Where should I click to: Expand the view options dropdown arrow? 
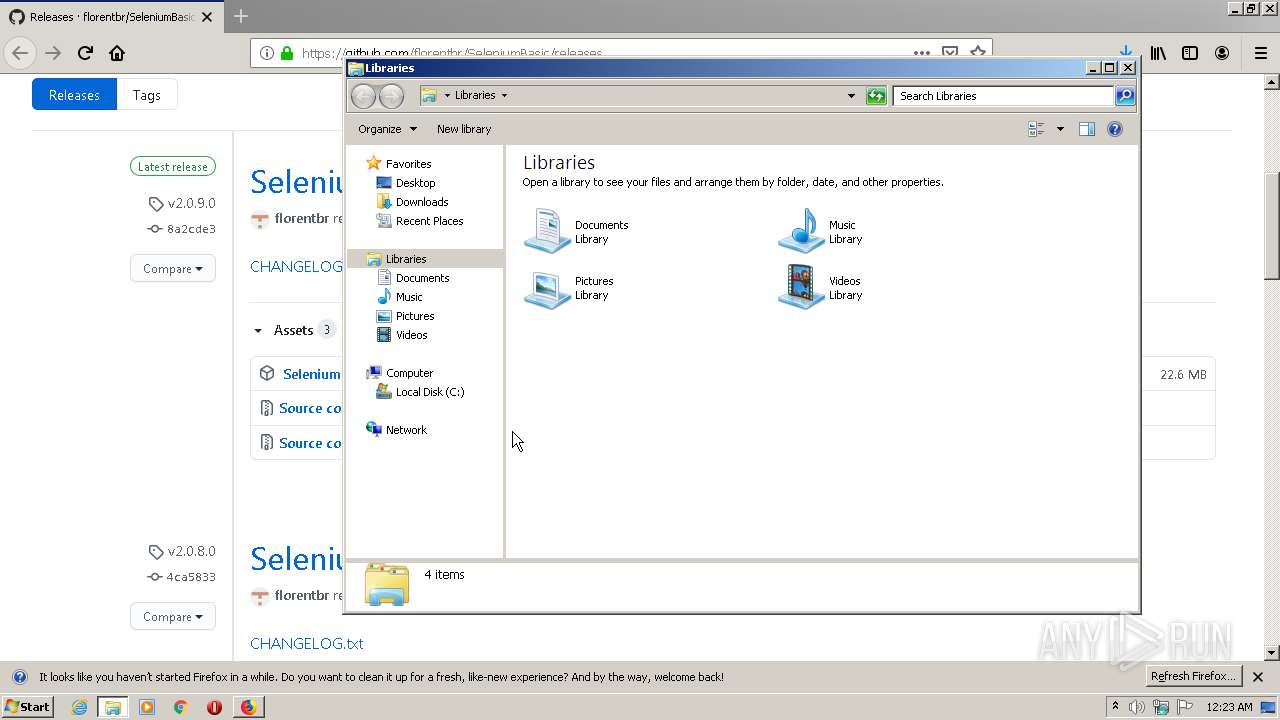[x=1060, y=129]
